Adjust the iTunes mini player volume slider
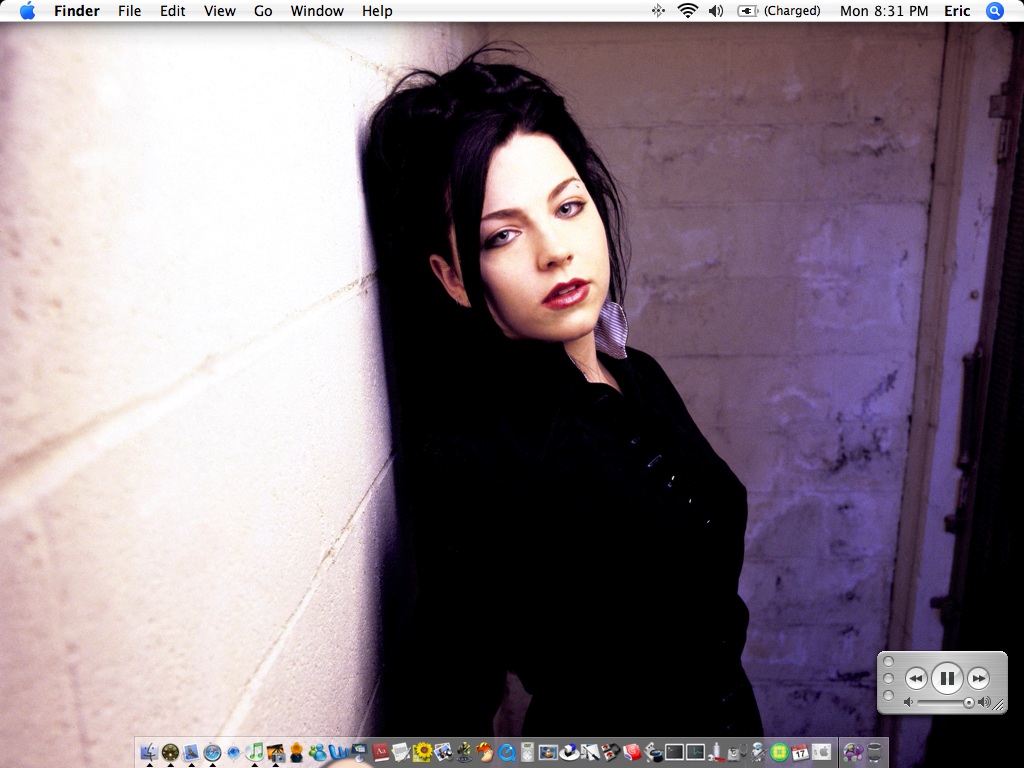The image size is (1024, 768). click(946, 703)
